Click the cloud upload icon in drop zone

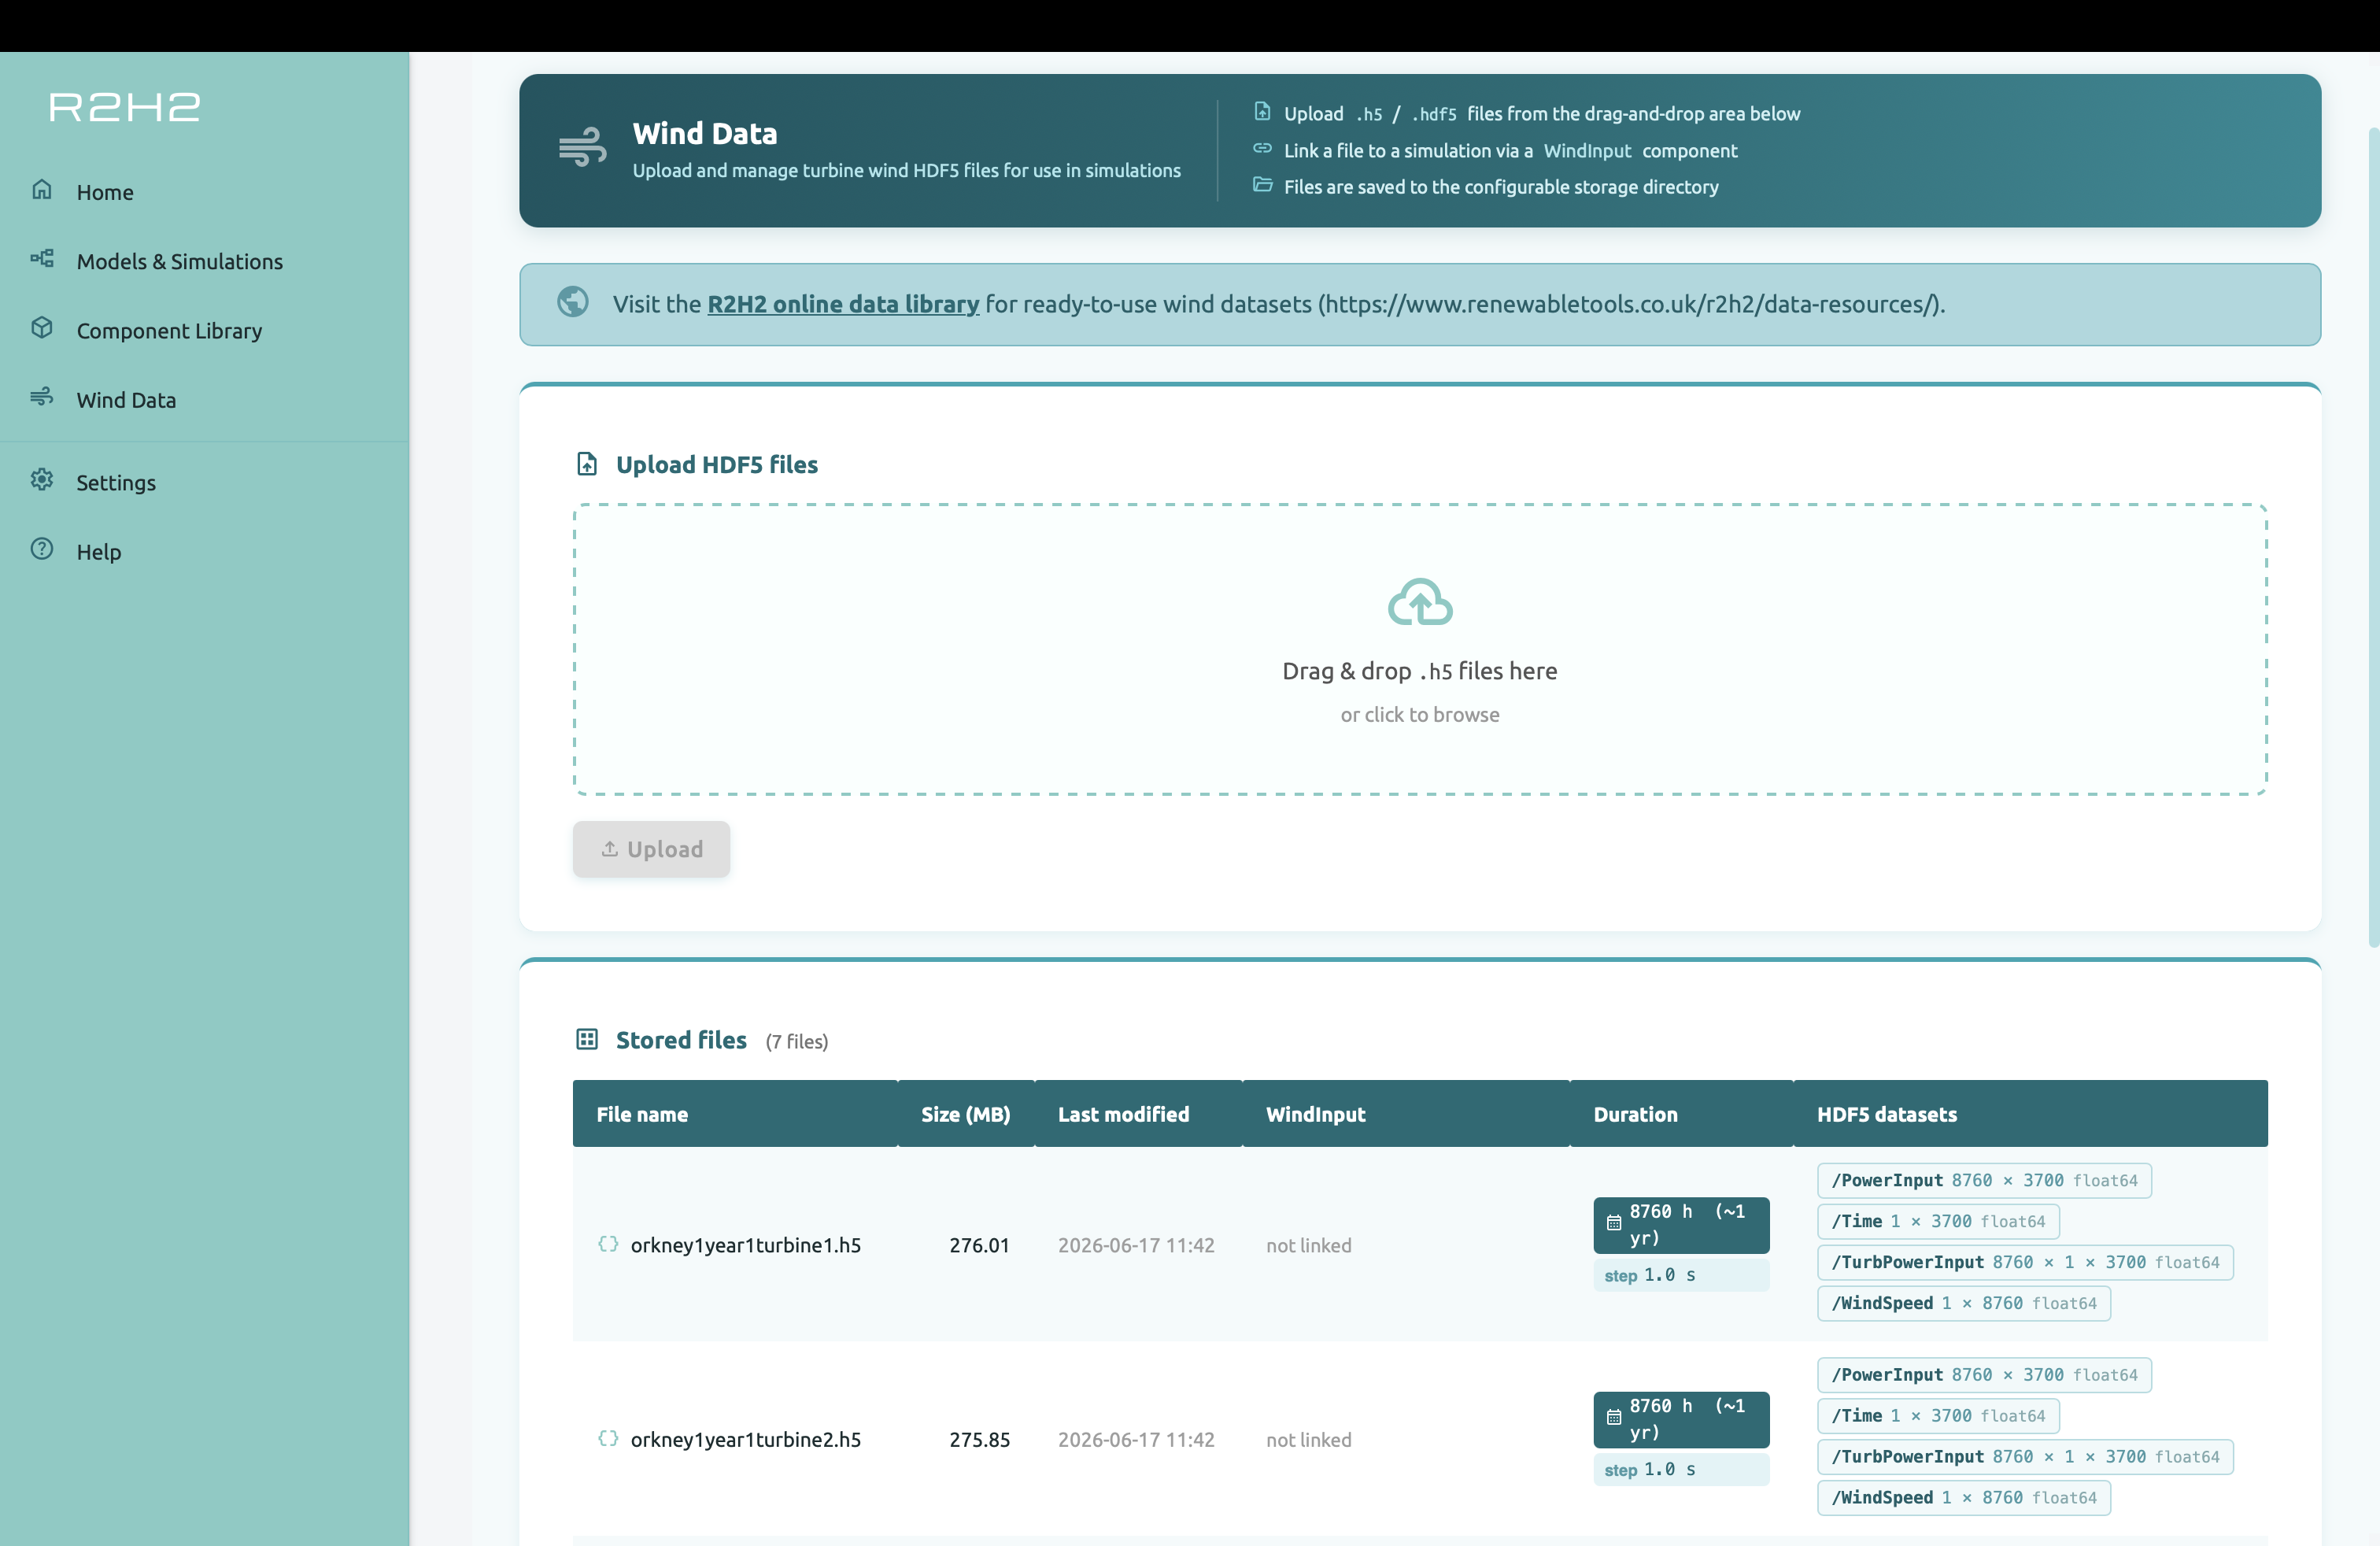click(x=1420, y=602)
